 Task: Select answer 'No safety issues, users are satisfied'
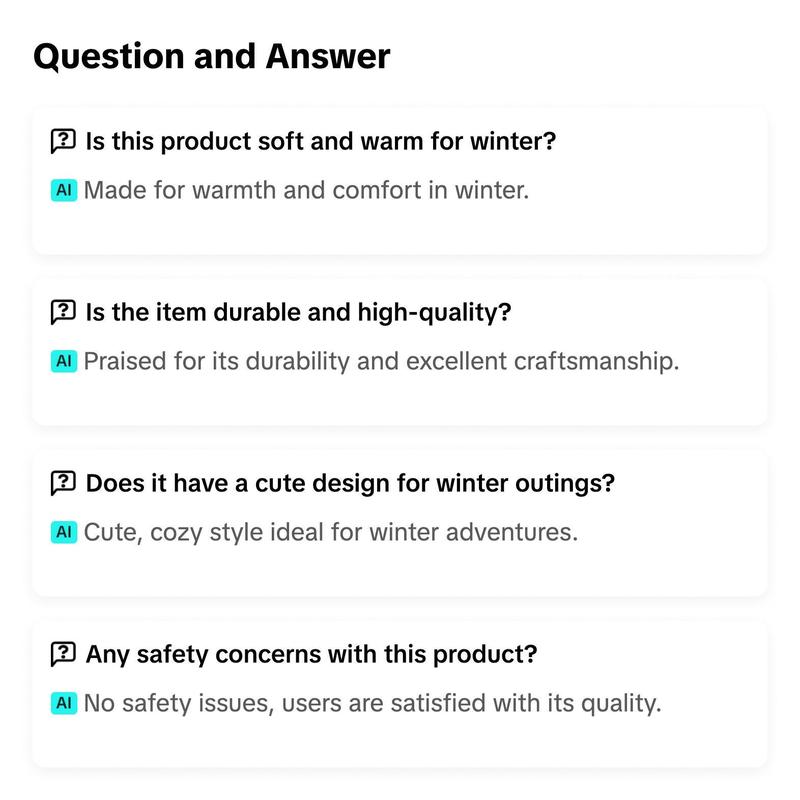(x=372, y=704)
